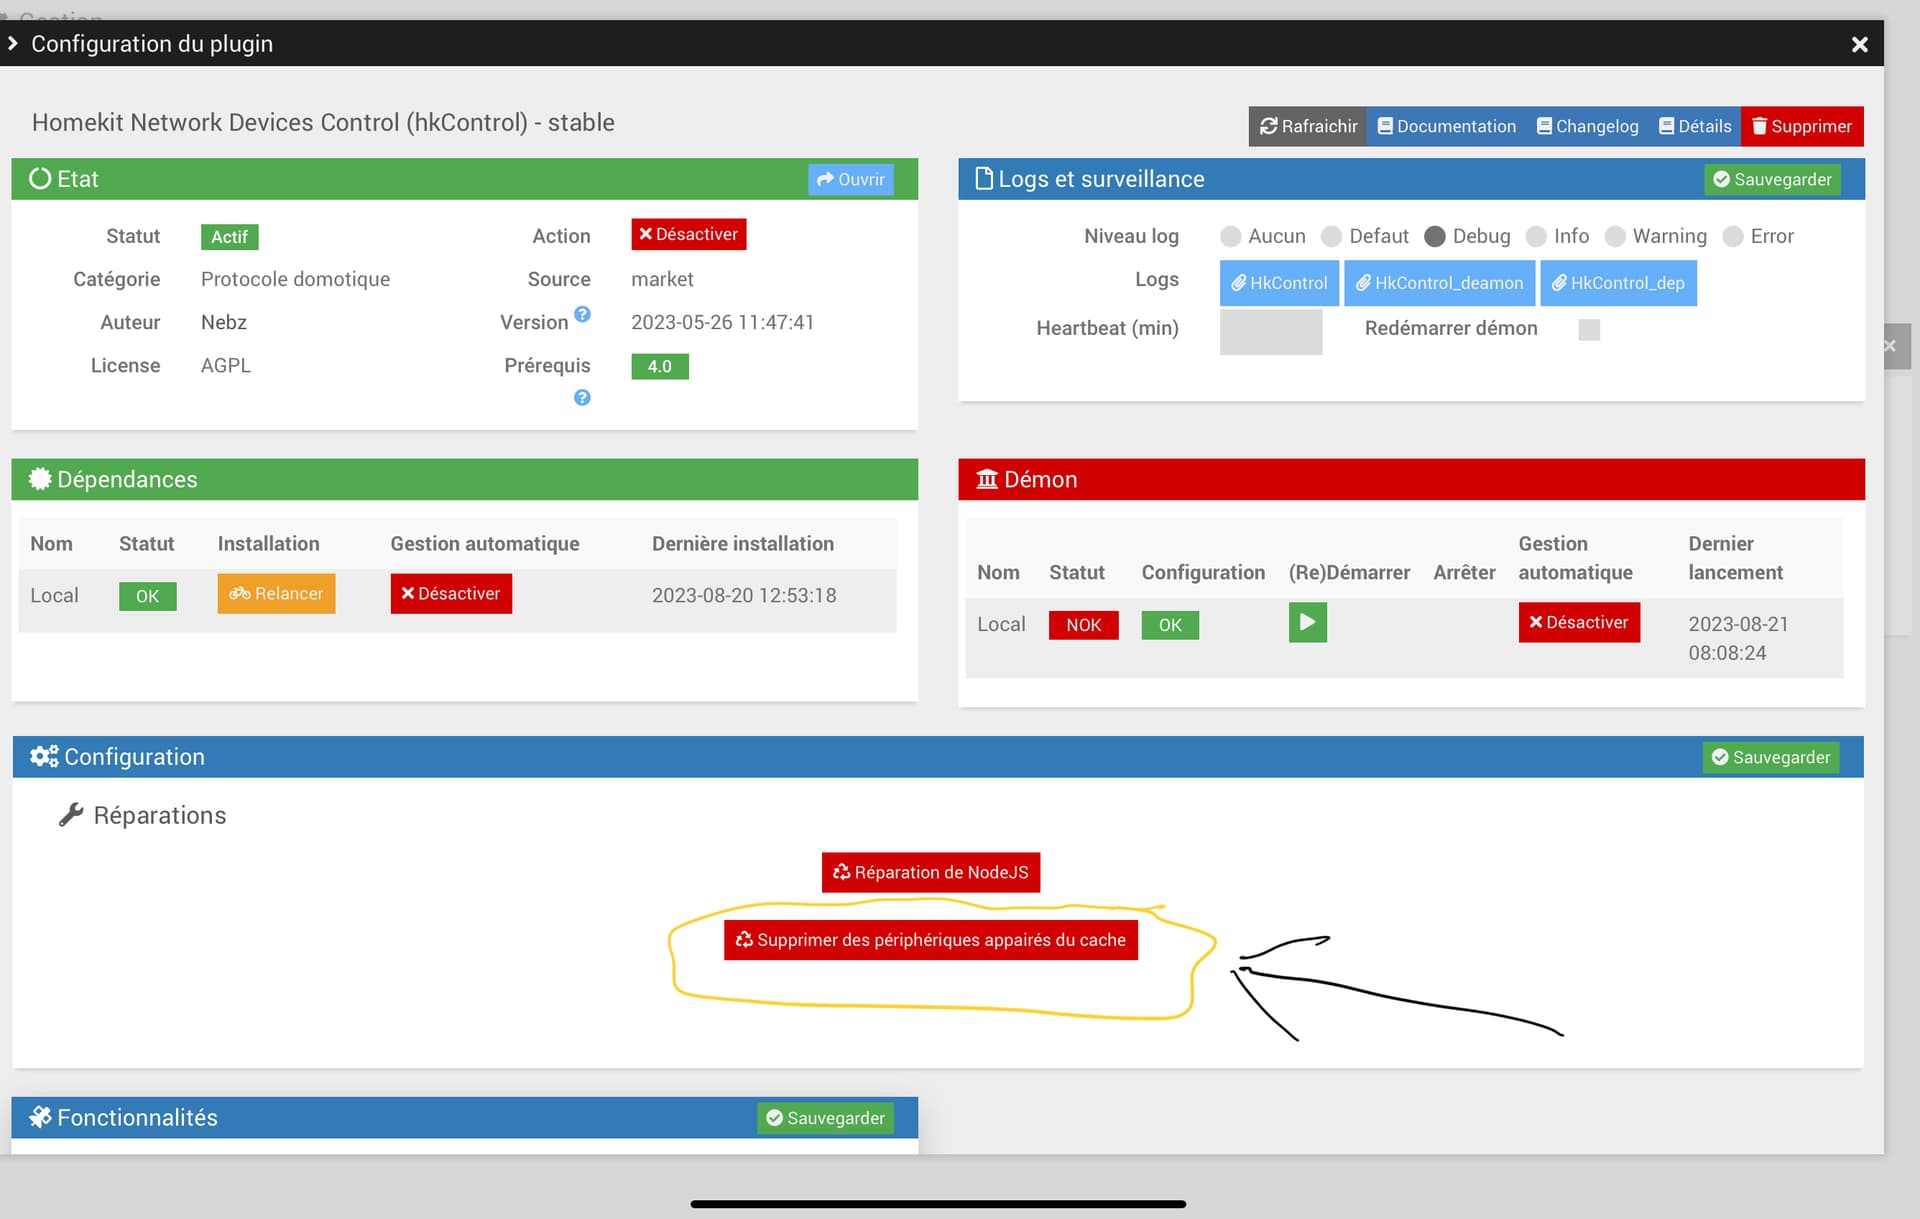The width and height of the screenshot is (1920, 1219).
Task: Choose Error log level option
Action: [1733, 236]
